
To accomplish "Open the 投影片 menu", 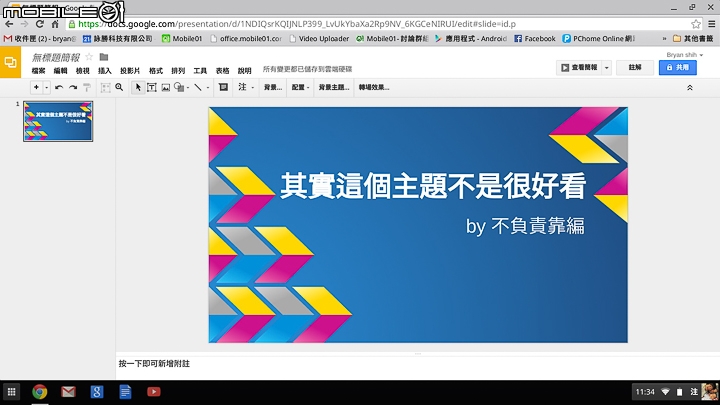I will click(130, 71).
